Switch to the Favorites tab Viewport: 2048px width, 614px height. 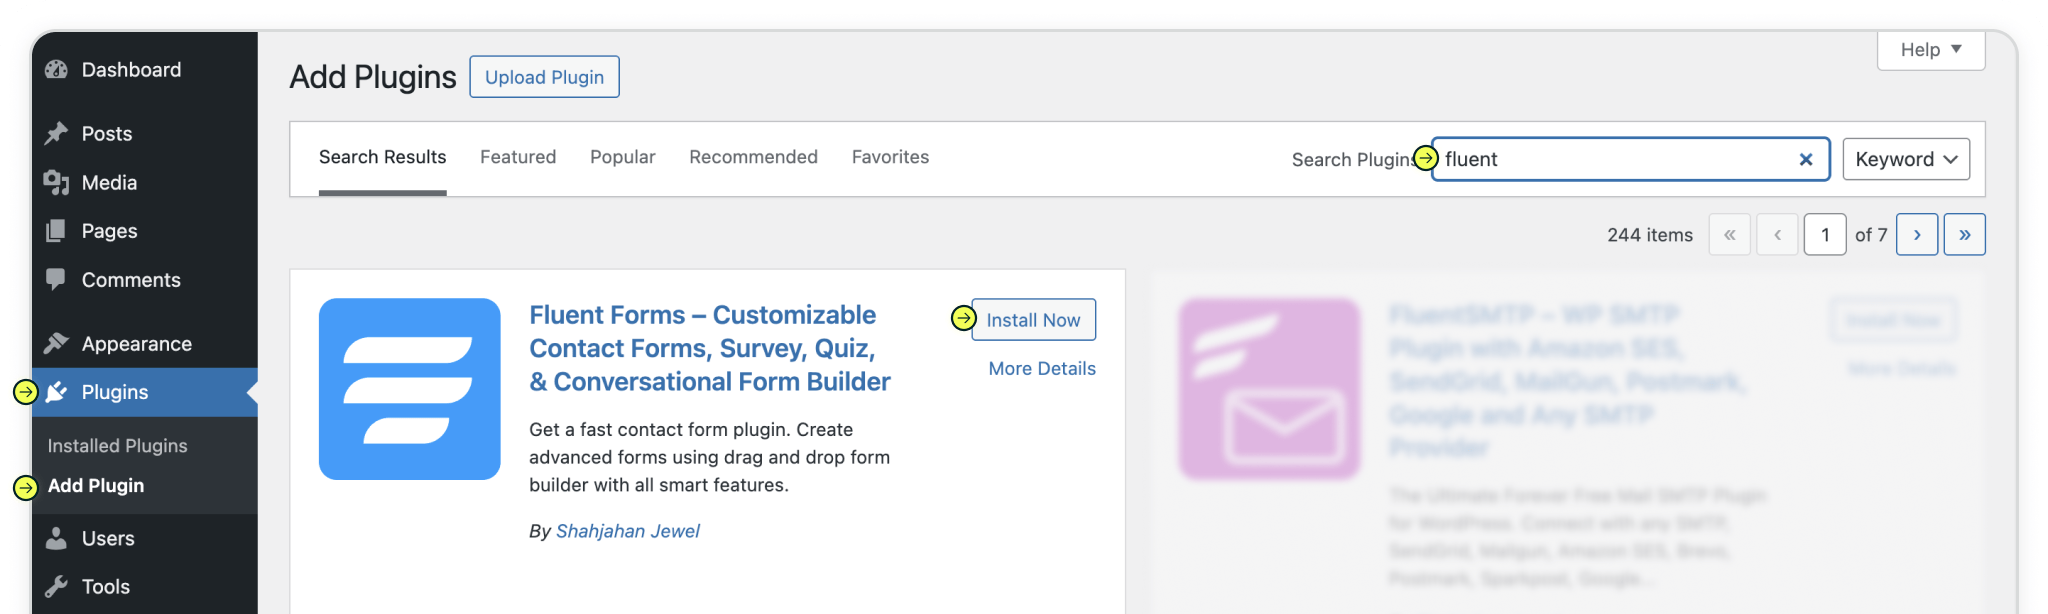[891, 157]
